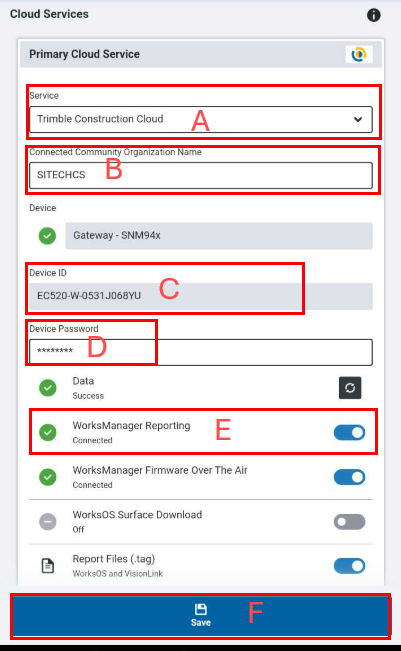Click the Service dropdown chevron arrow
Viewport: 401px width, 651px height.
click(358, 120)
